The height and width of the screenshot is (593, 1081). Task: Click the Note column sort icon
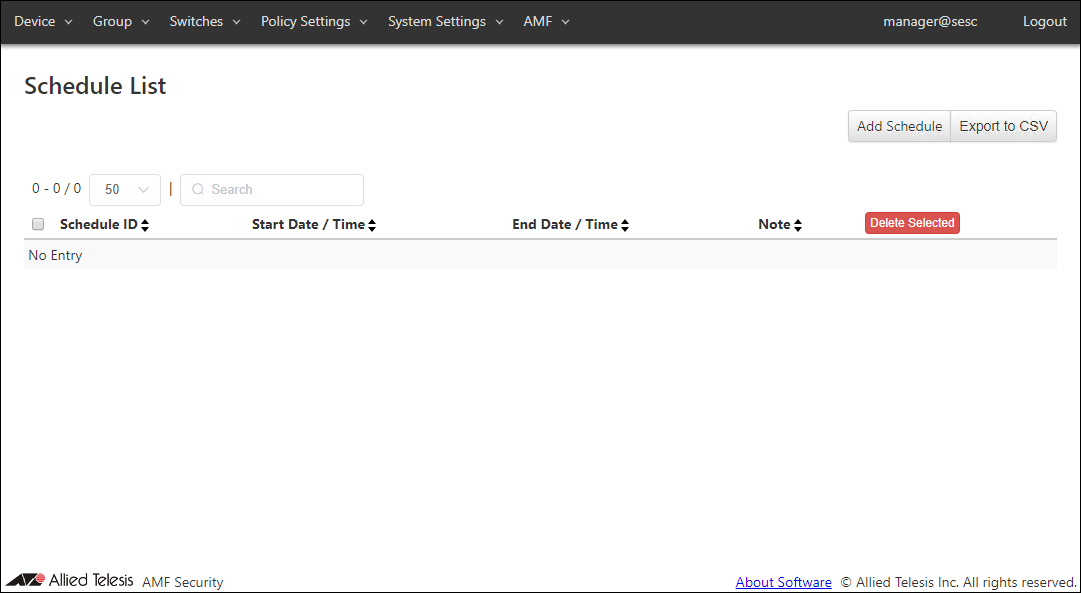798,226
